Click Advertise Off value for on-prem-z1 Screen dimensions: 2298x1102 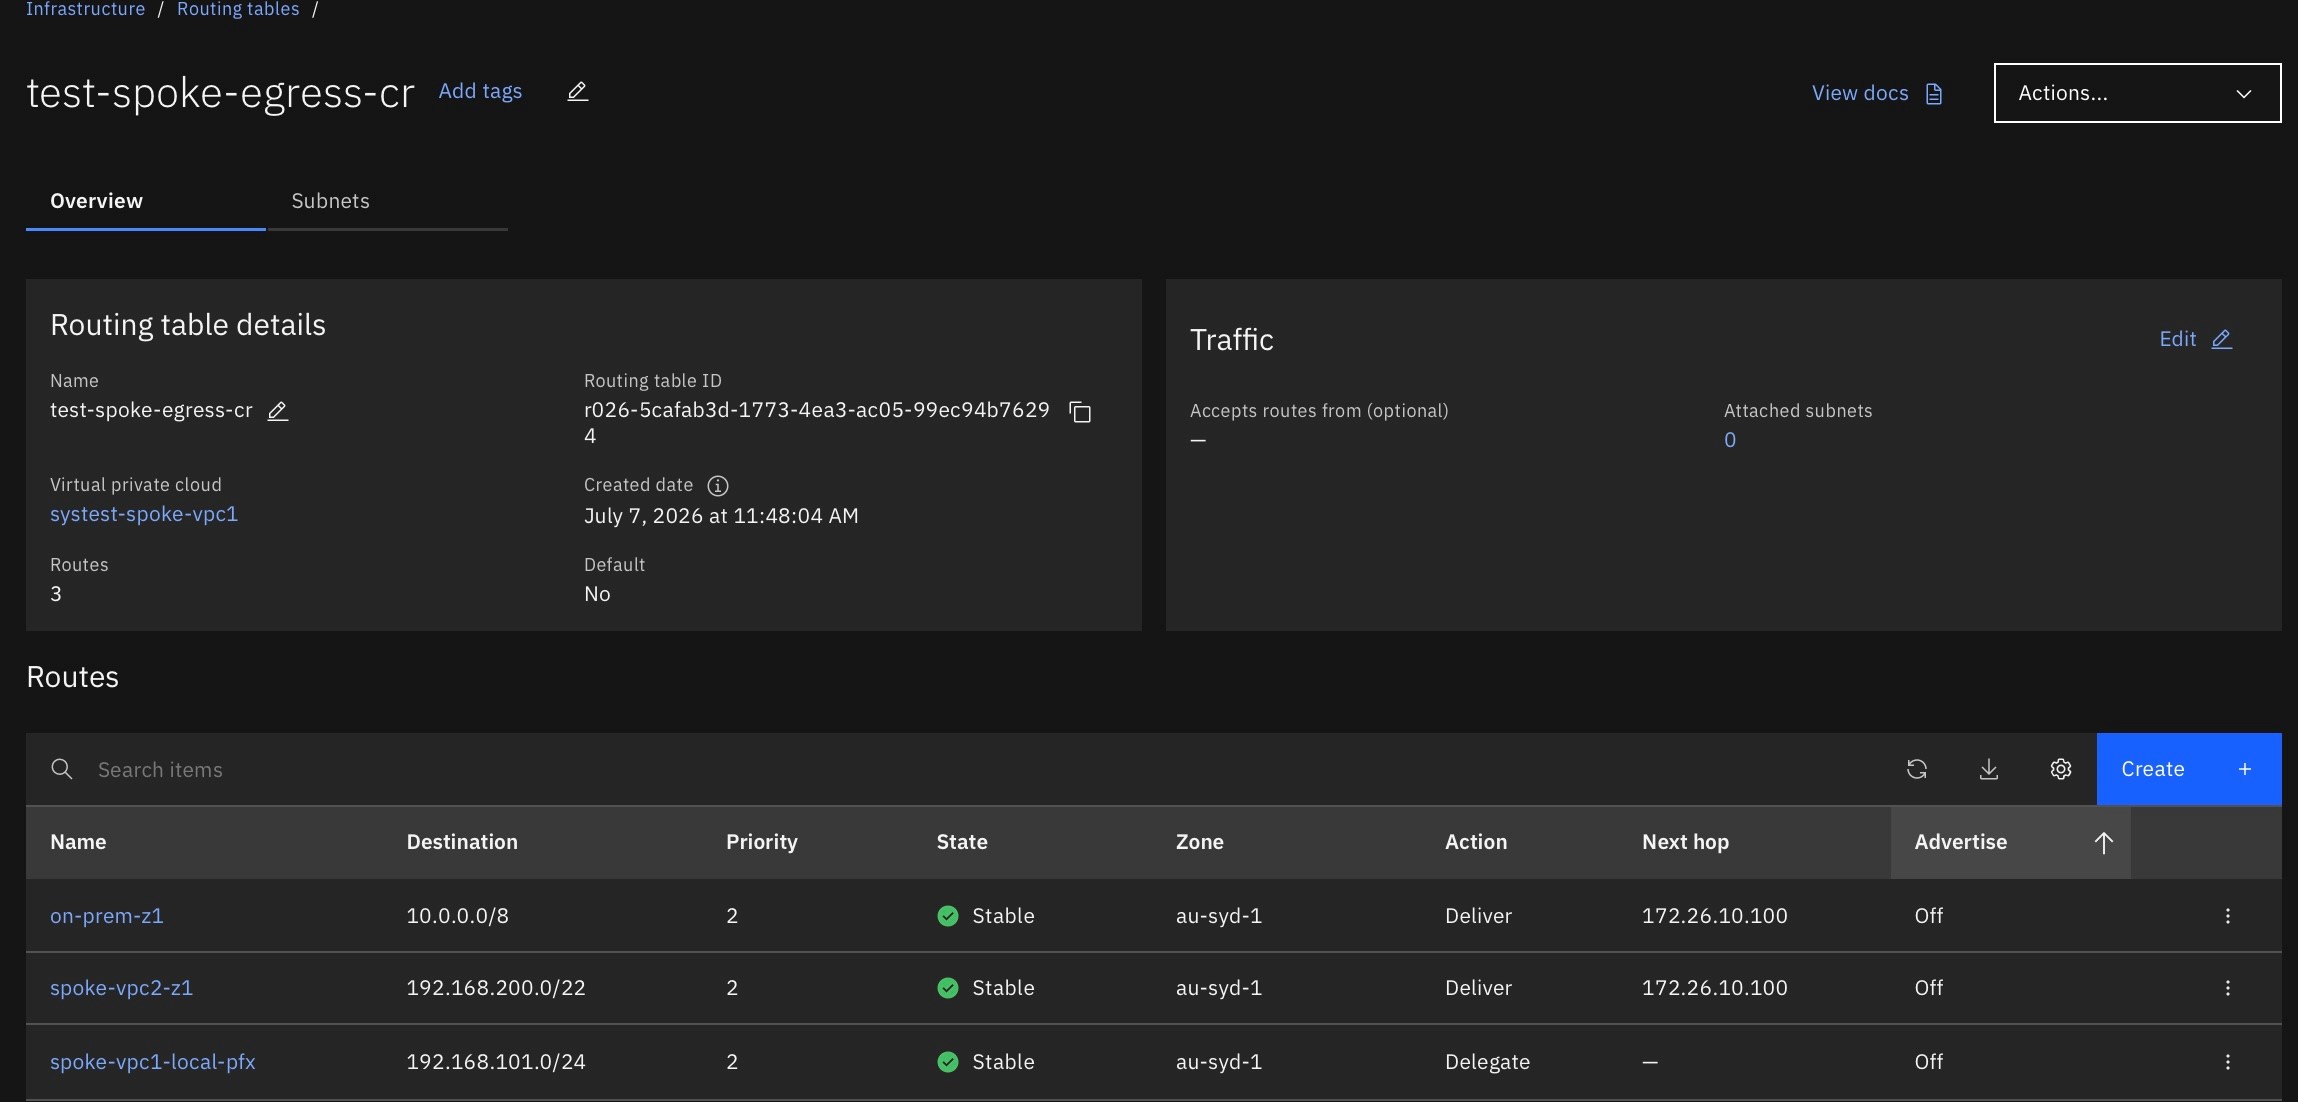1929,916
